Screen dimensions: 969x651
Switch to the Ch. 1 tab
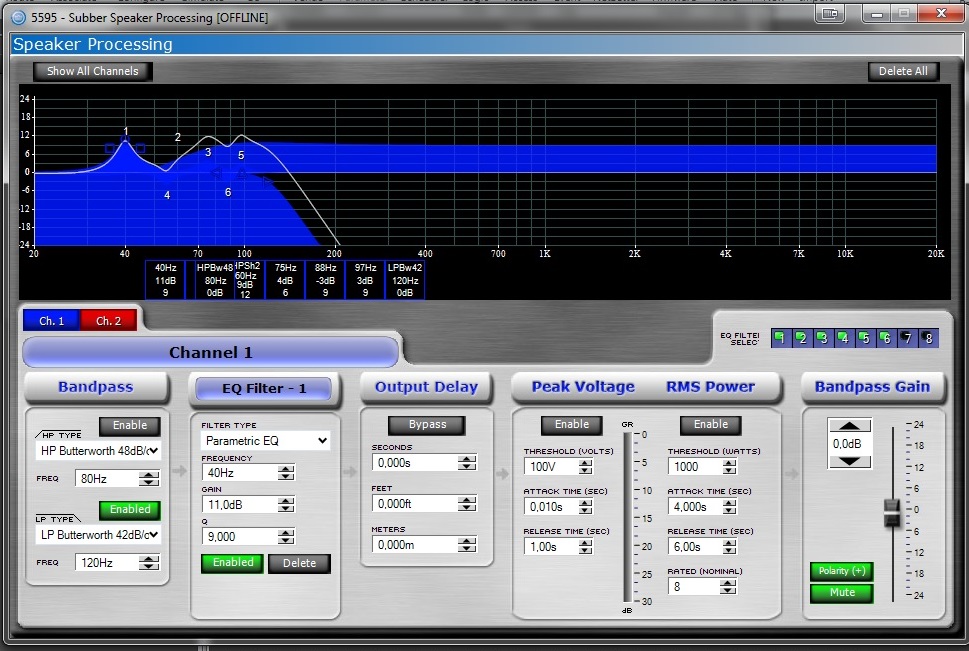[52, 320]
